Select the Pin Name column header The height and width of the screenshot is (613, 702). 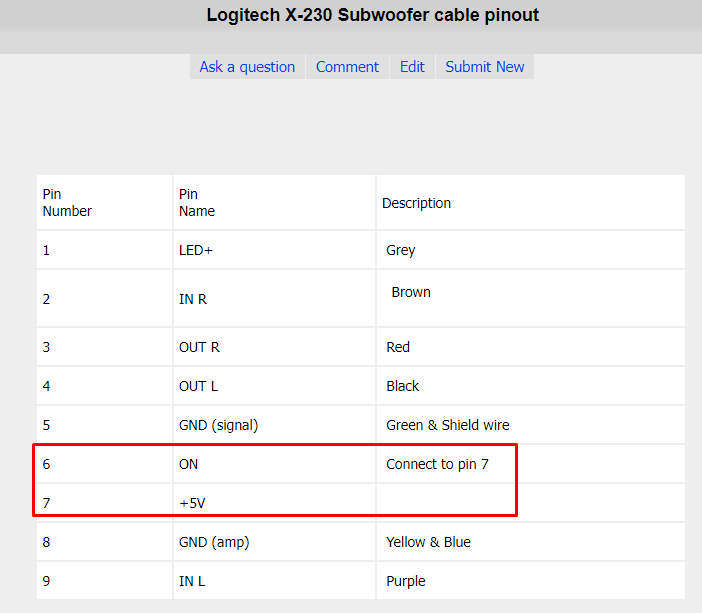274,202
